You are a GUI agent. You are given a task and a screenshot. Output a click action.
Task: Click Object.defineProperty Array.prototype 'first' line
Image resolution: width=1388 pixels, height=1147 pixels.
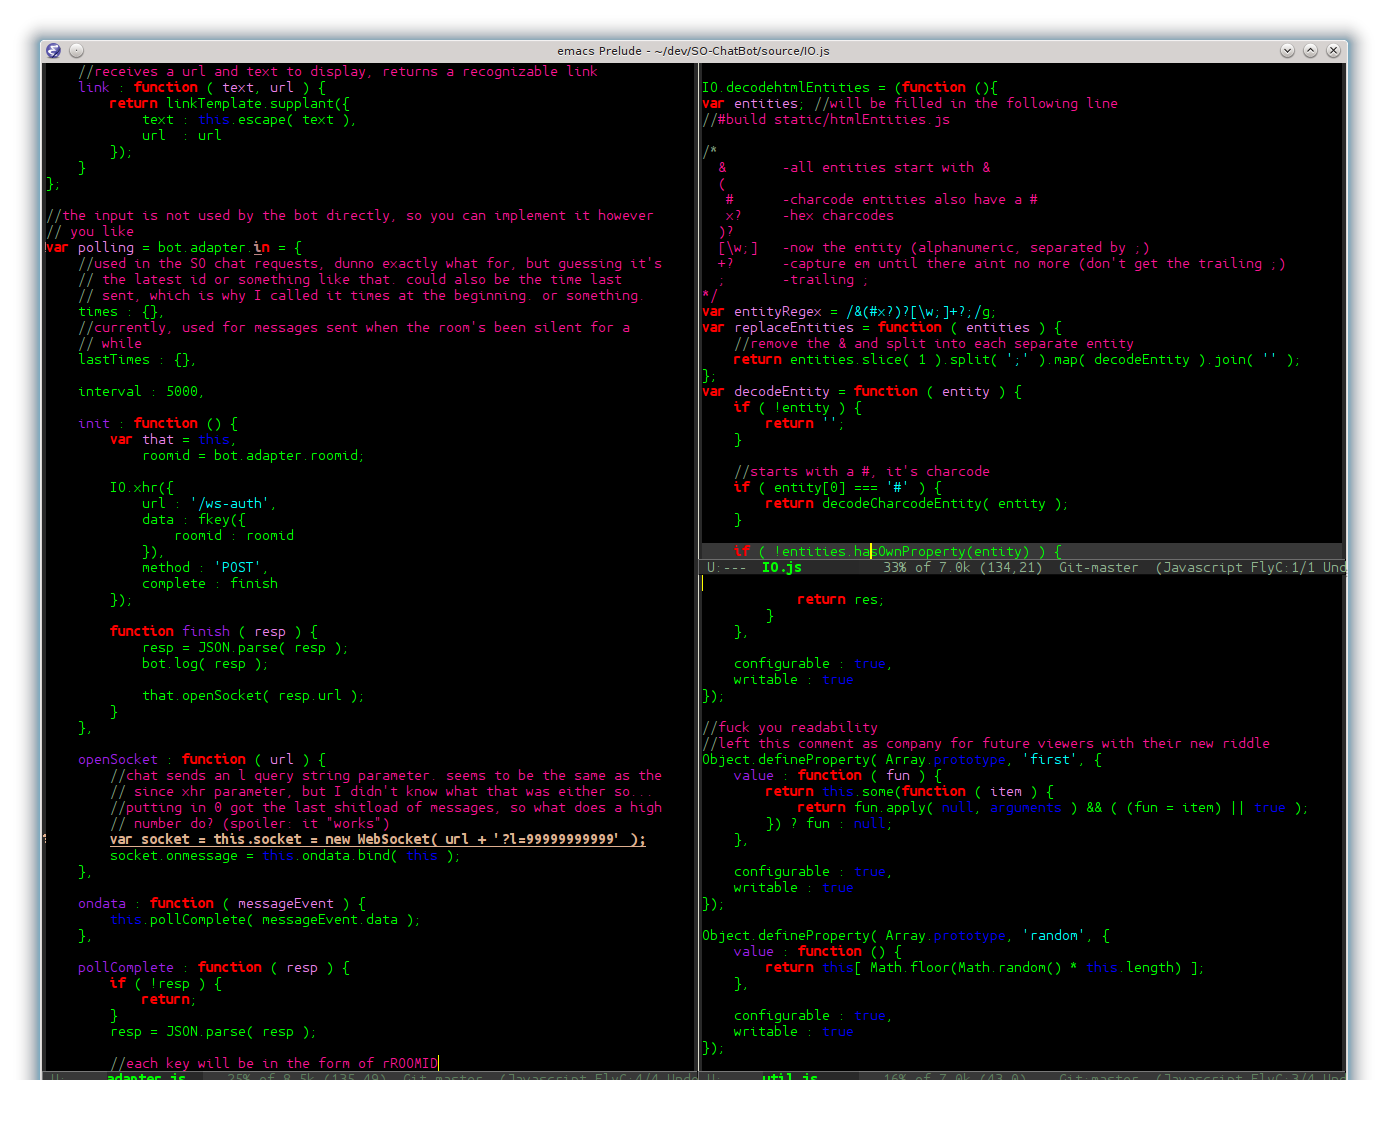(902, 760)
